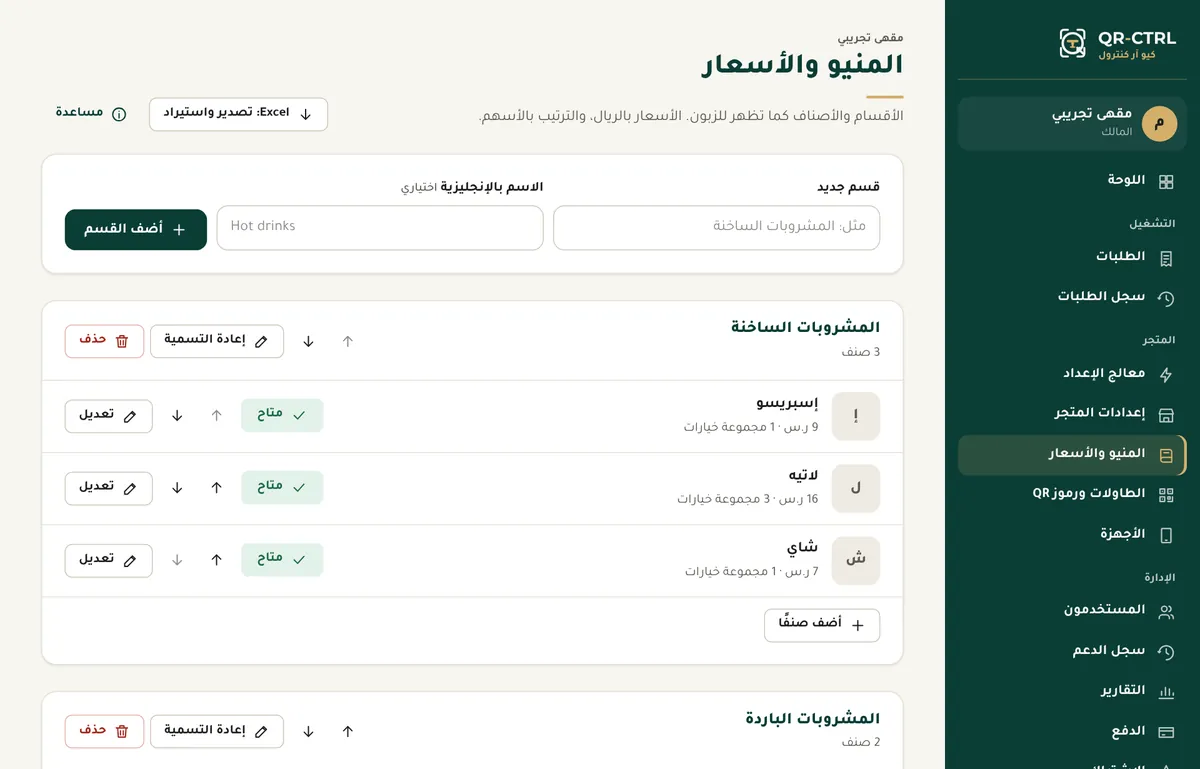This screenshot has width=1200, height=769.
Task: Move المشروبات الساخنة section up
Action: (x=348, y=341)
